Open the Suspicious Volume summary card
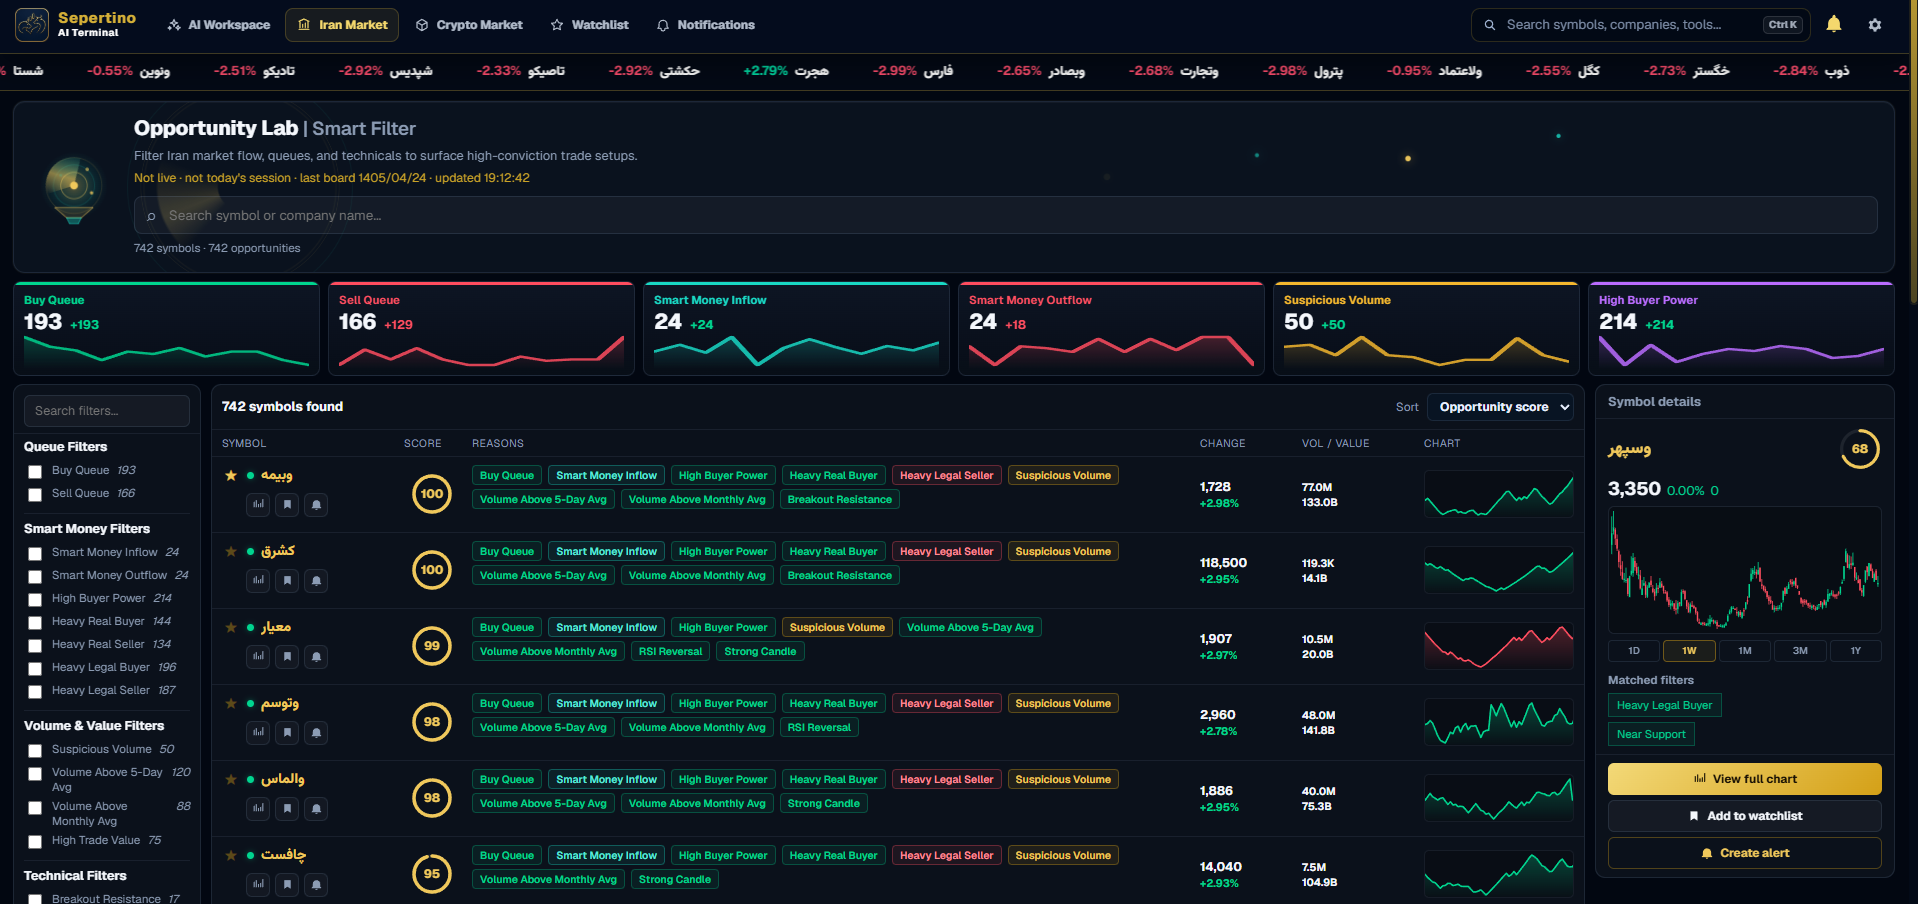This screenshot has width=1918, height=904. (x=1426, y=329)
